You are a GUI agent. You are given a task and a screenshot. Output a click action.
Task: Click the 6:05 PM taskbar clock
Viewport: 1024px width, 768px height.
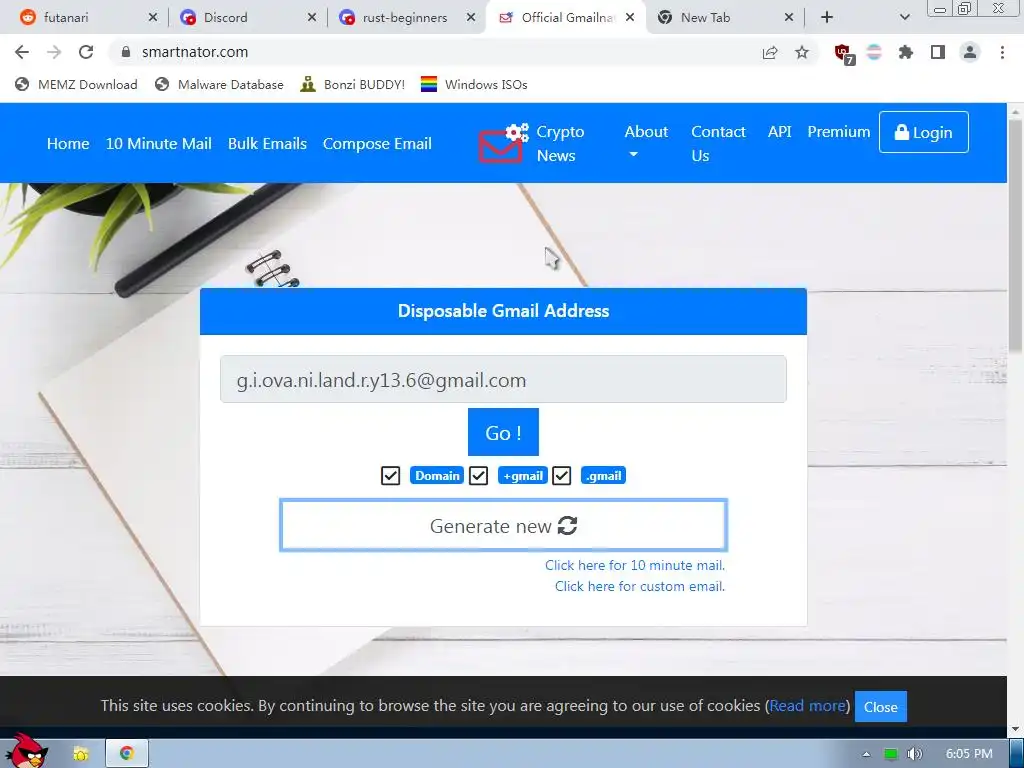click(x=969, y=754)
